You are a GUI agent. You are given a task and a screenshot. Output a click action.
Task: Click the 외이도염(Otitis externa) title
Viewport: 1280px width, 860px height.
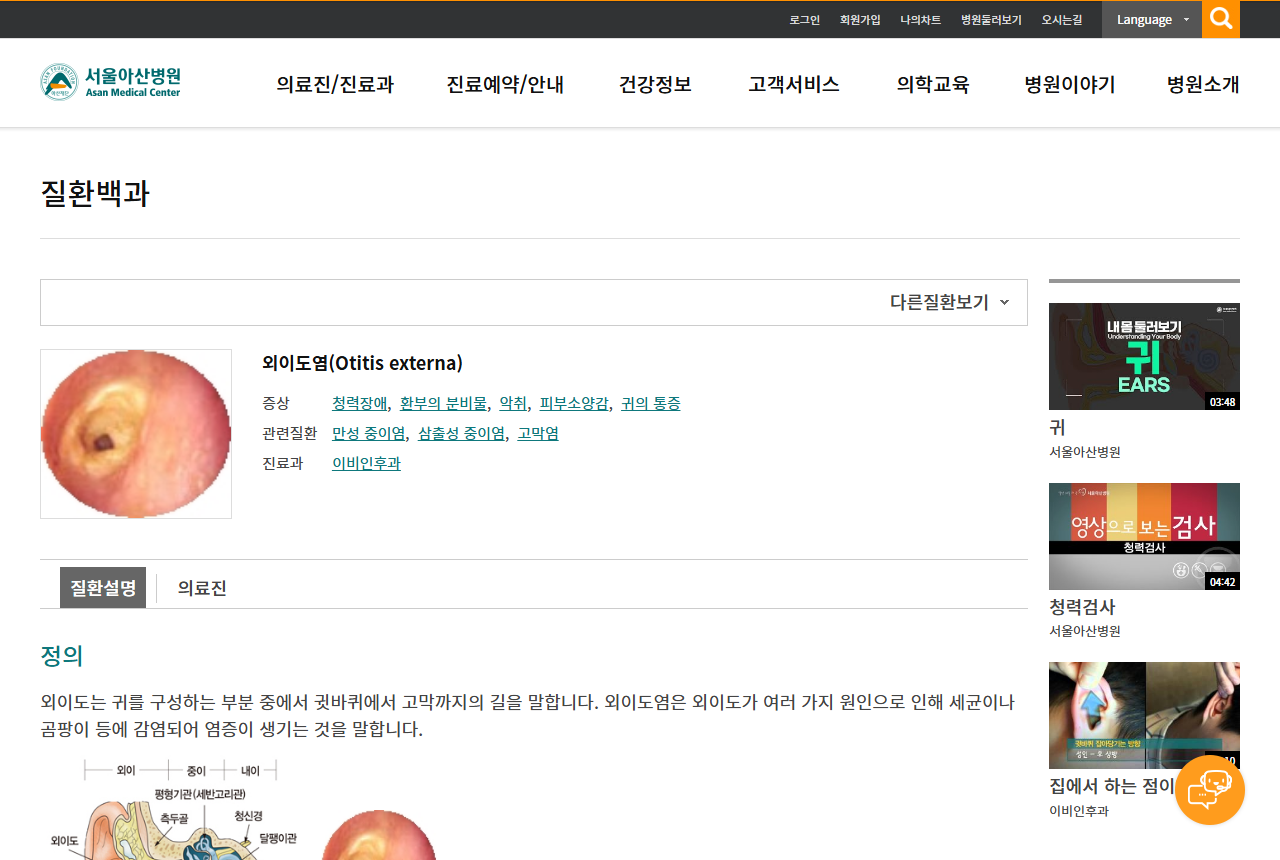click(362, 363)
